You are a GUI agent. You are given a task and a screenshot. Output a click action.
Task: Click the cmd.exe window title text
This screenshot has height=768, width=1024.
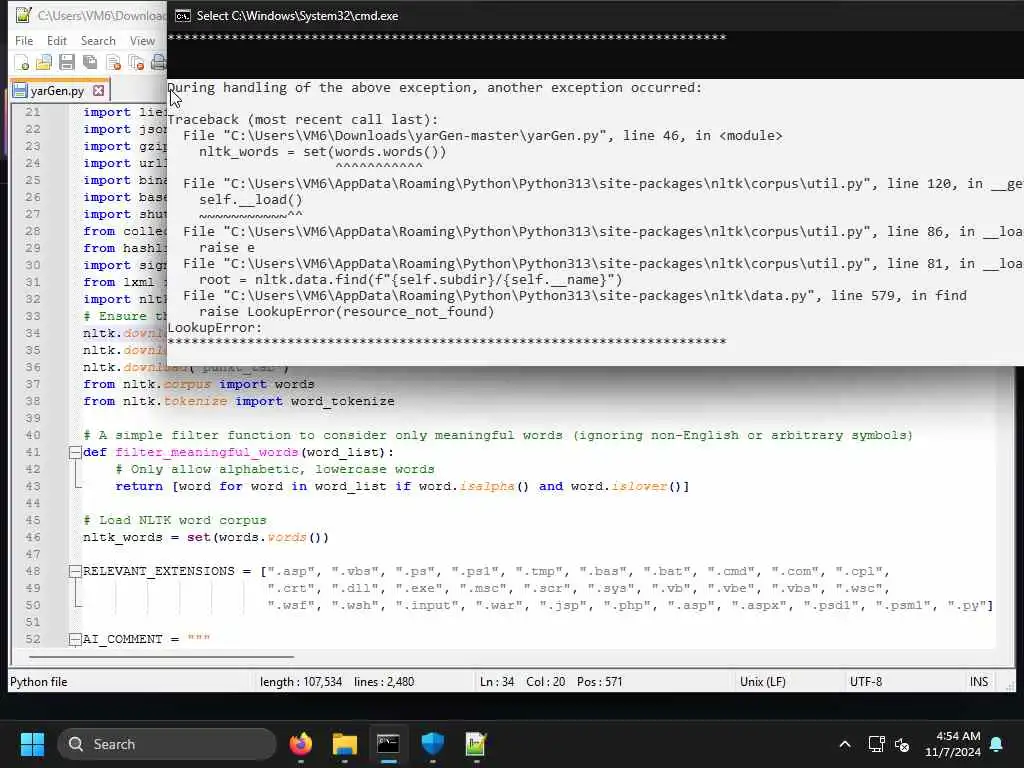297,16
